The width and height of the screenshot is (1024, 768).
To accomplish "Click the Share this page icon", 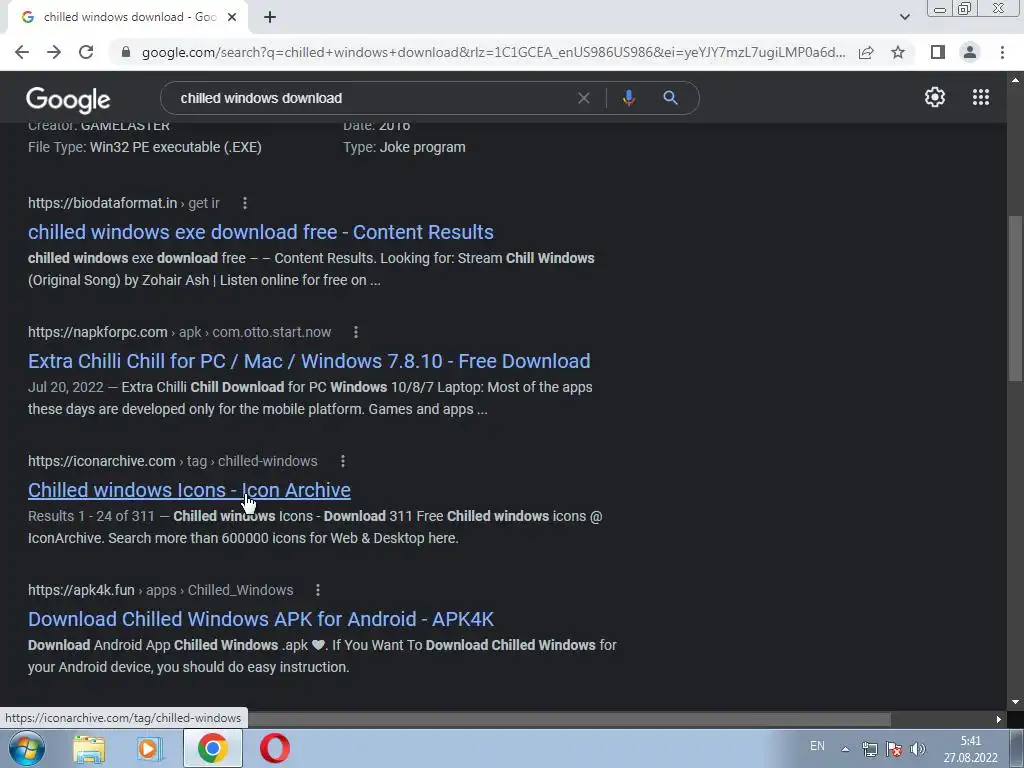I will click(866, 52).
